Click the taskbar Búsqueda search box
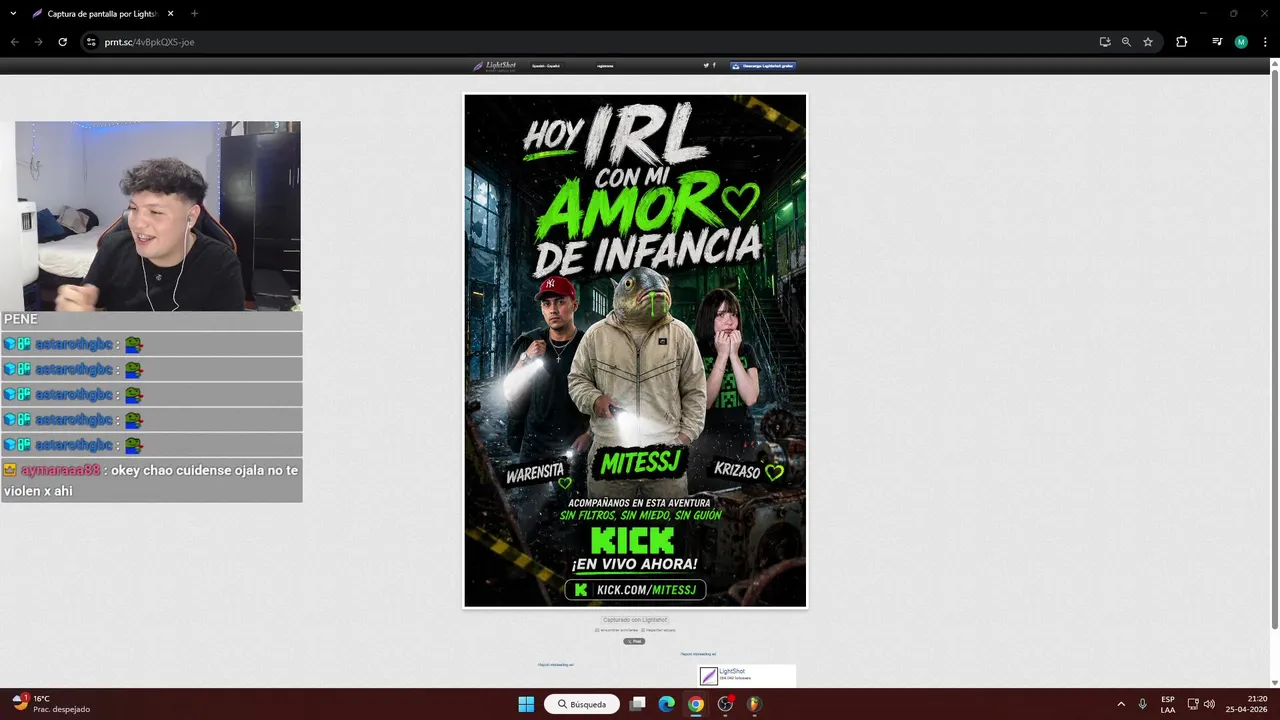Viewport: 1280px width, 720px height. click(582, 704)
